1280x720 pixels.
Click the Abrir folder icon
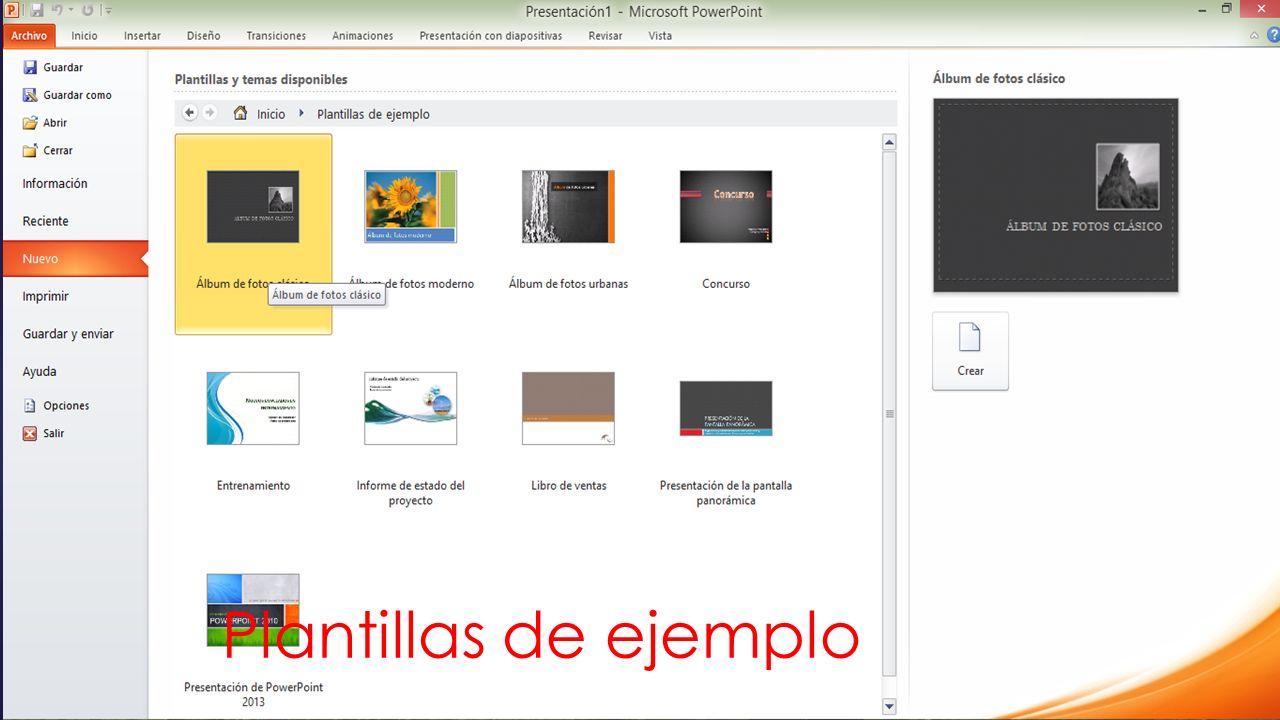click(x=30, y=123)
